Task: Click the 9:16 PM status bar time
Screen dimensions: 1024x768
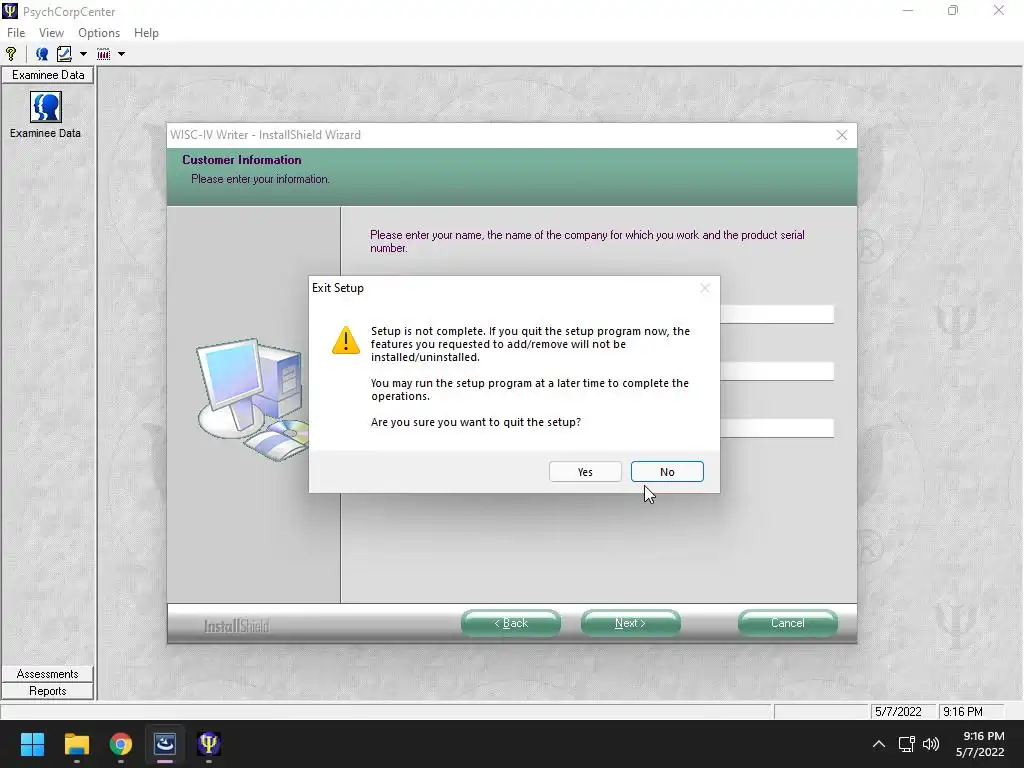Action: click(x=963, y=711)
